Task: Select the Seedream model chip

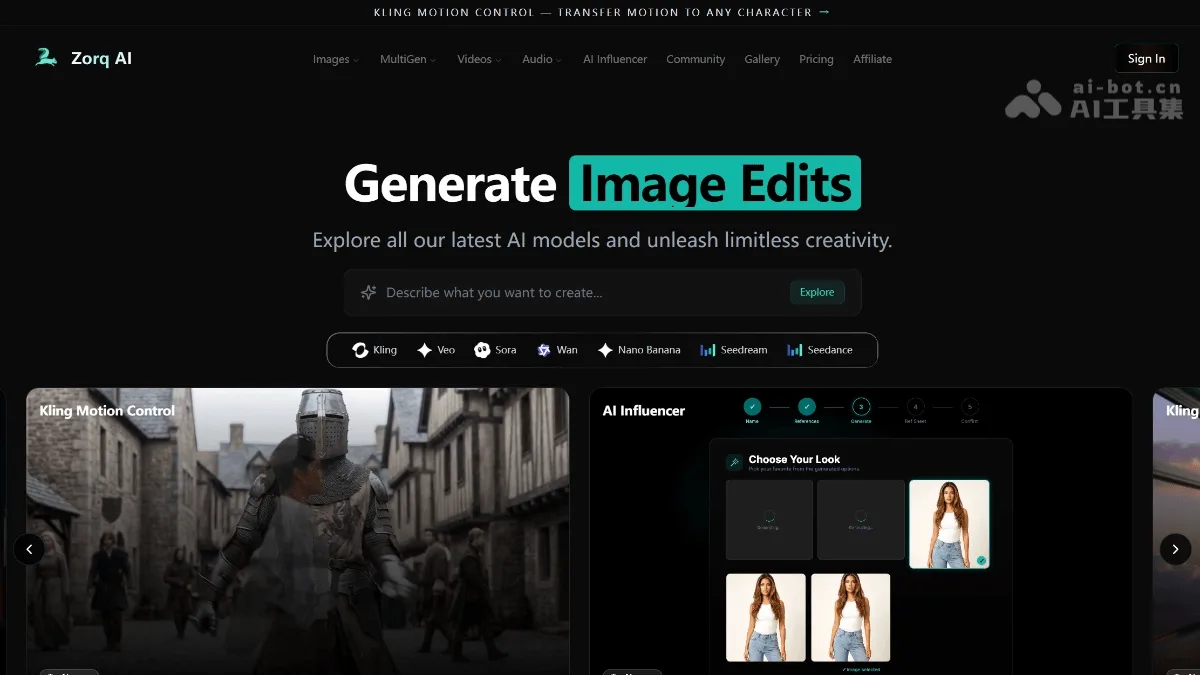Action: click(x=734, y=350)
